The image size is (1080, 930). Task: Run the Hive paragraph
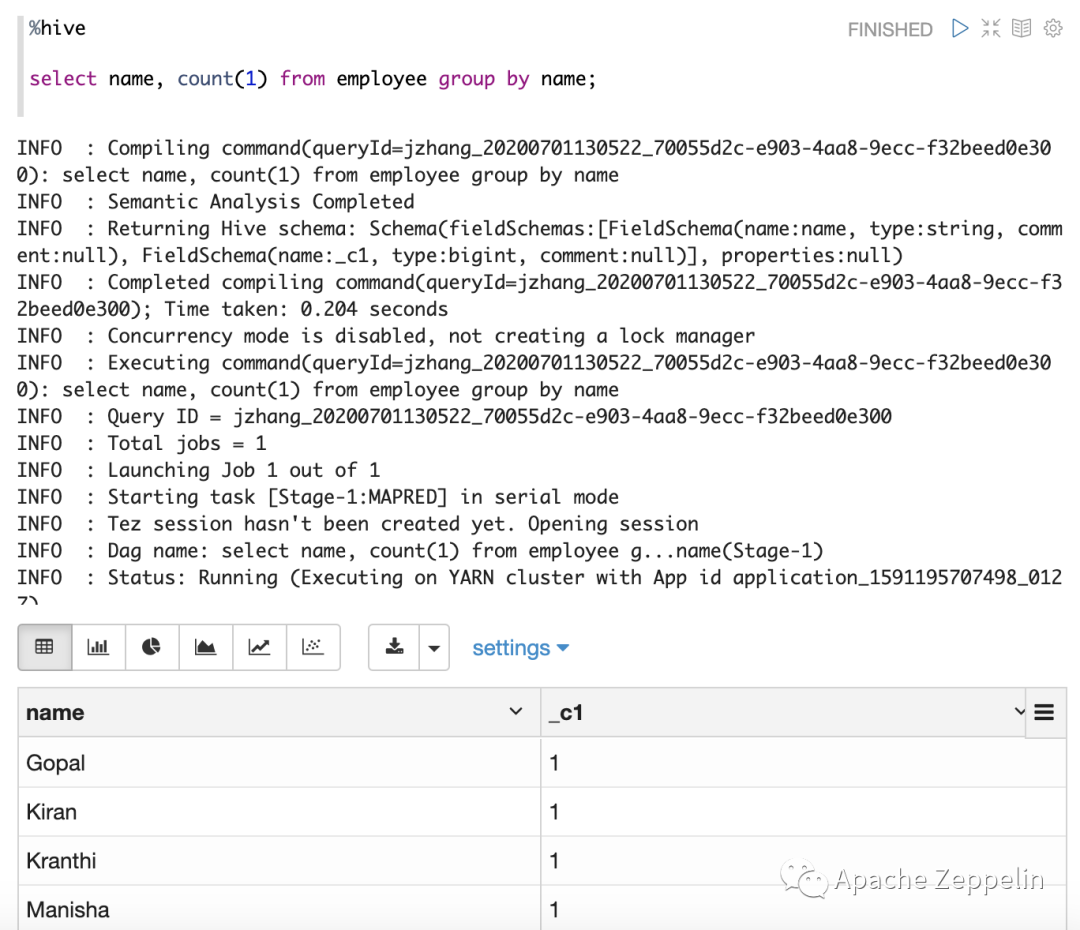point(960,29)
